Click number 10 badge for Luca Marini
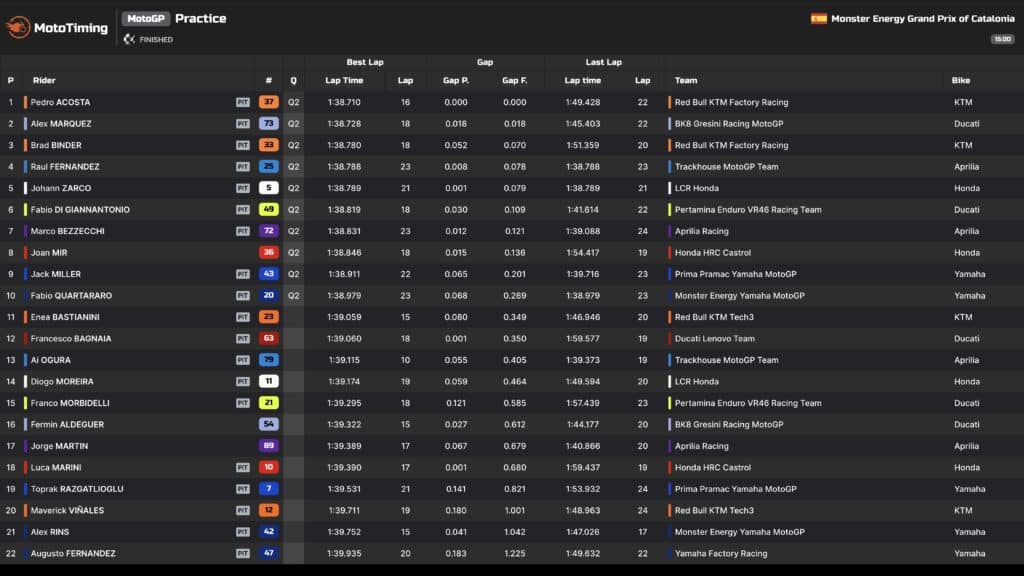 pyautogui.click(x=268, y=468)
